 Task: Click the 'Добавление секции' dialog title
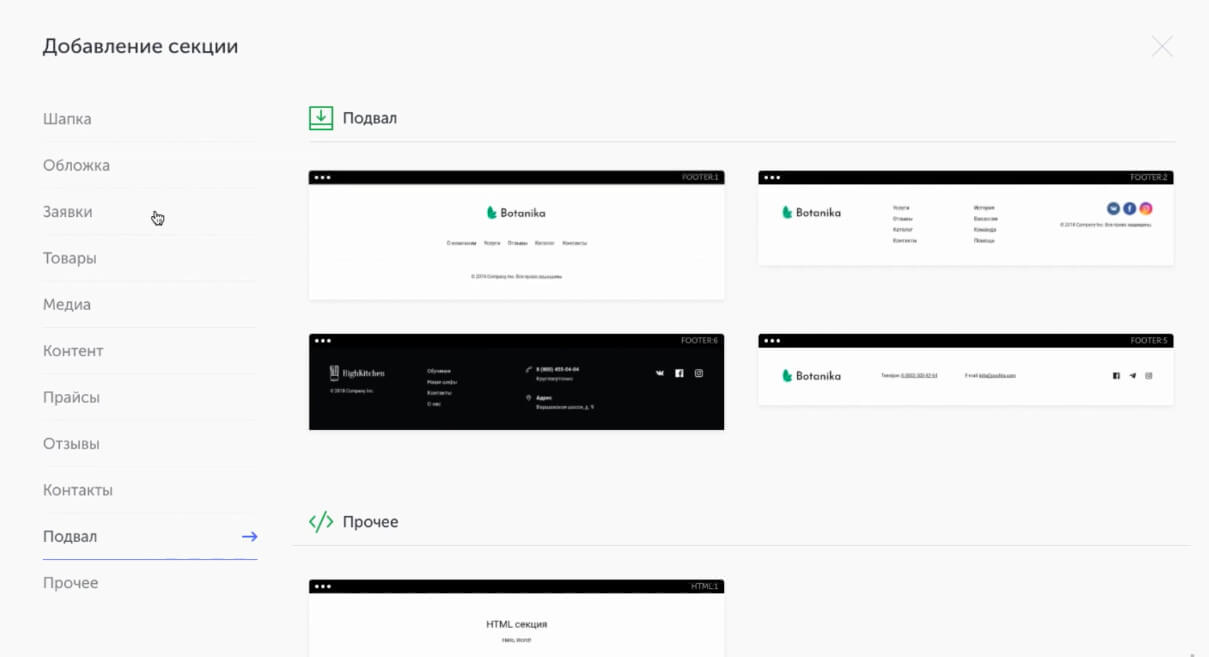click(140, 46)
